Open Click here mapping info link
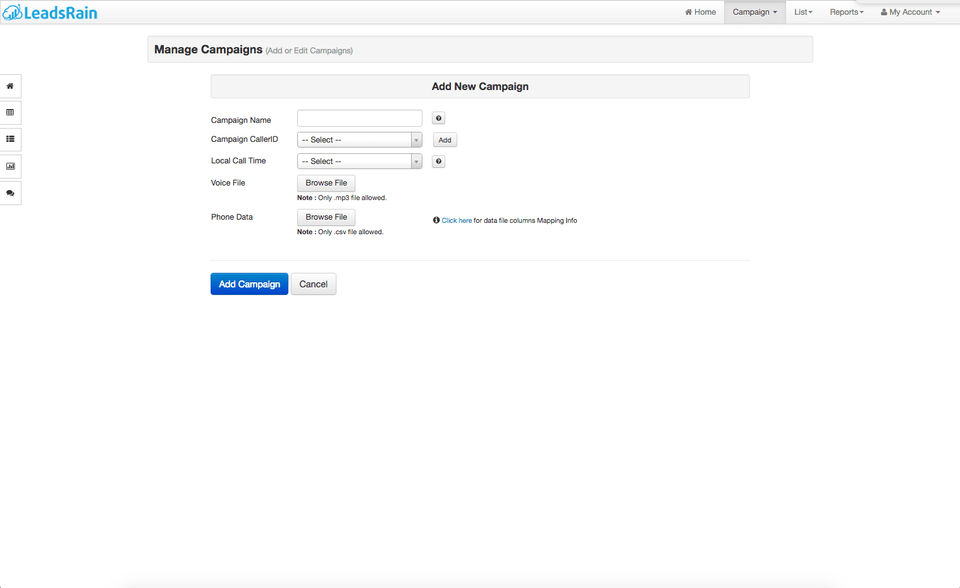960x588 pixels. 457,220
